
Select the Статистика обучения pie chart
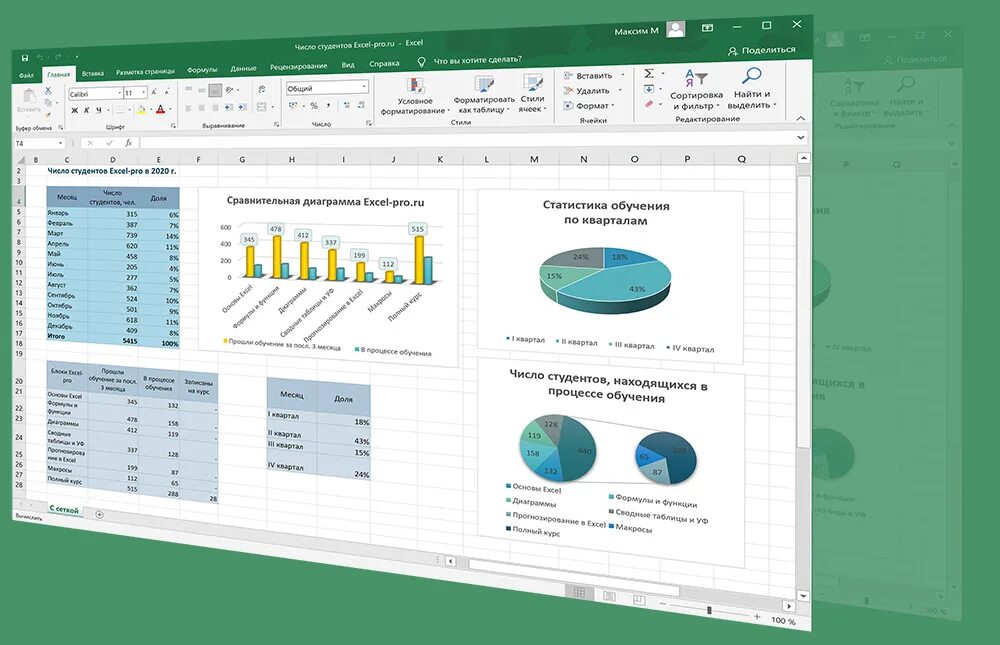(x=610, y=276)
